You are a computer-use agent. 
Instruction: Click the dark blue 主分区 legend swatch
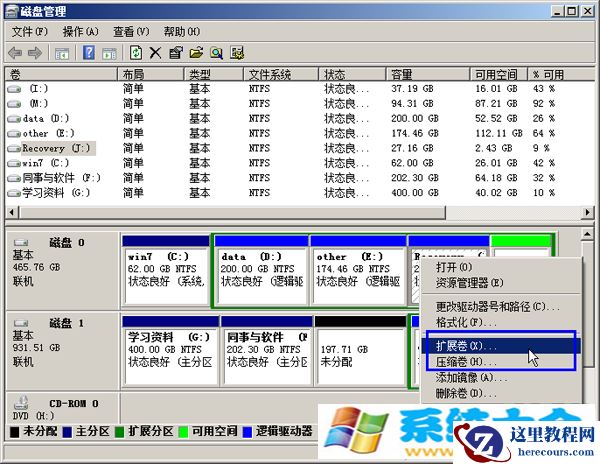[67, 432]
